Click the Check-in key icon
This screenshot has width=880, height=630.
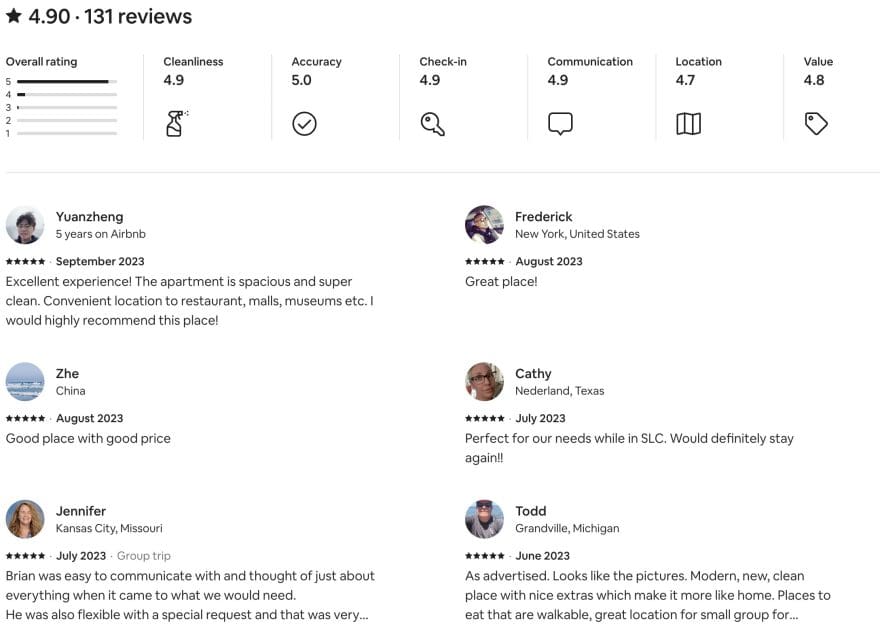coord(433,124)
